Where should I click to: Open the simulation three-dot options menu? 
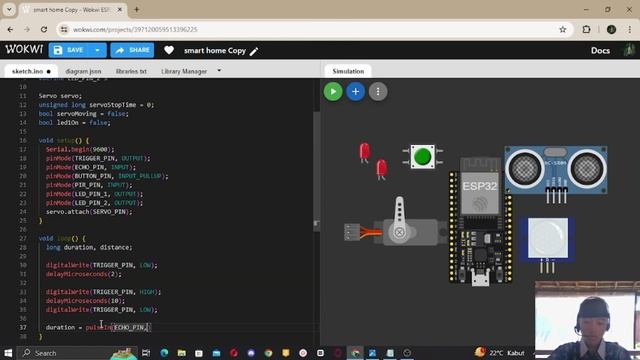(x=378, y=91)
